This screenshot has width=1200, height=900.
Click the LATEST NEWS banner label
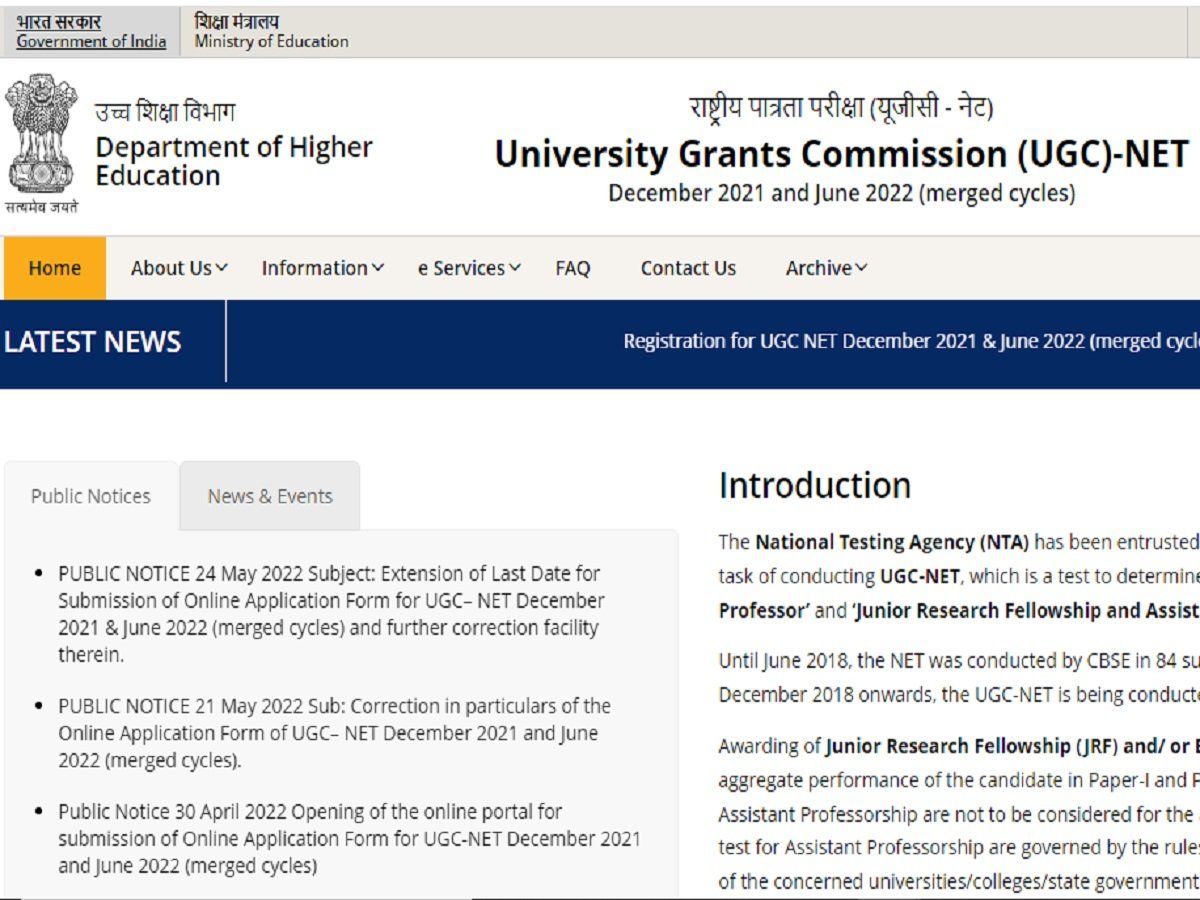(x=92, y=341)
